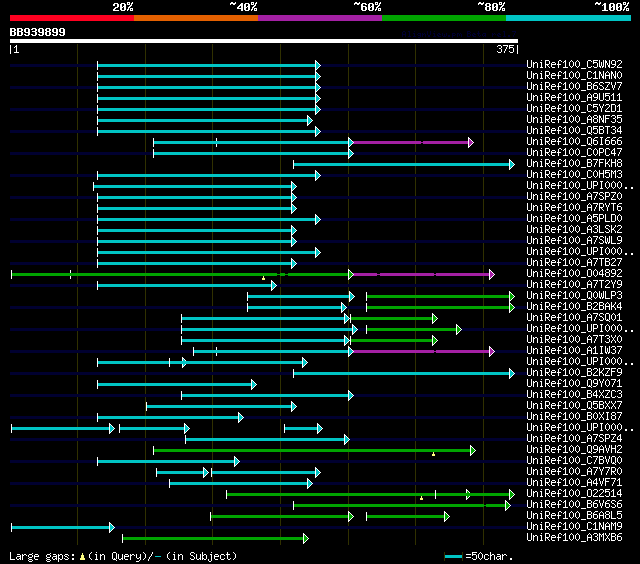The height and width of the screenshot is (564, 640).
Task: Click the green ~80% identity legend bar
Action: click(444, 18)
